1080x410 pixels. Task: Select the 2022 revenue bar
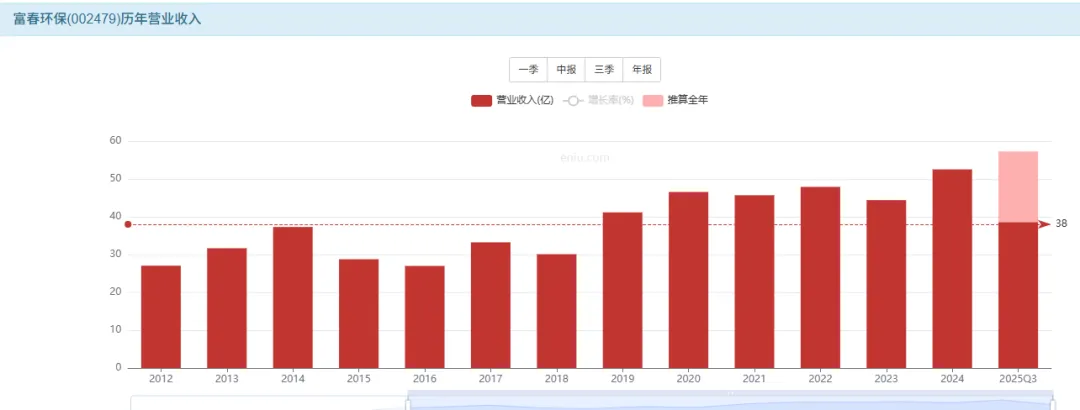pos(820,277)
